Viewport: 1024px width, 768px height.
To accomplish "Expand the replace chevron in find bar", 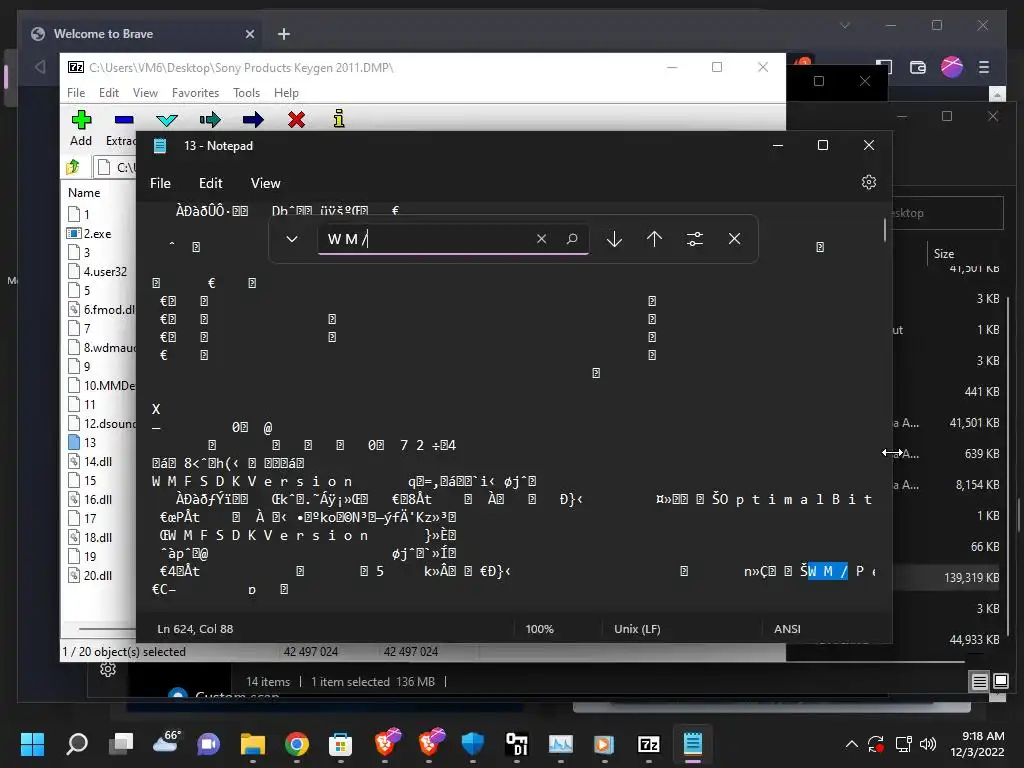I will (292, 239).
